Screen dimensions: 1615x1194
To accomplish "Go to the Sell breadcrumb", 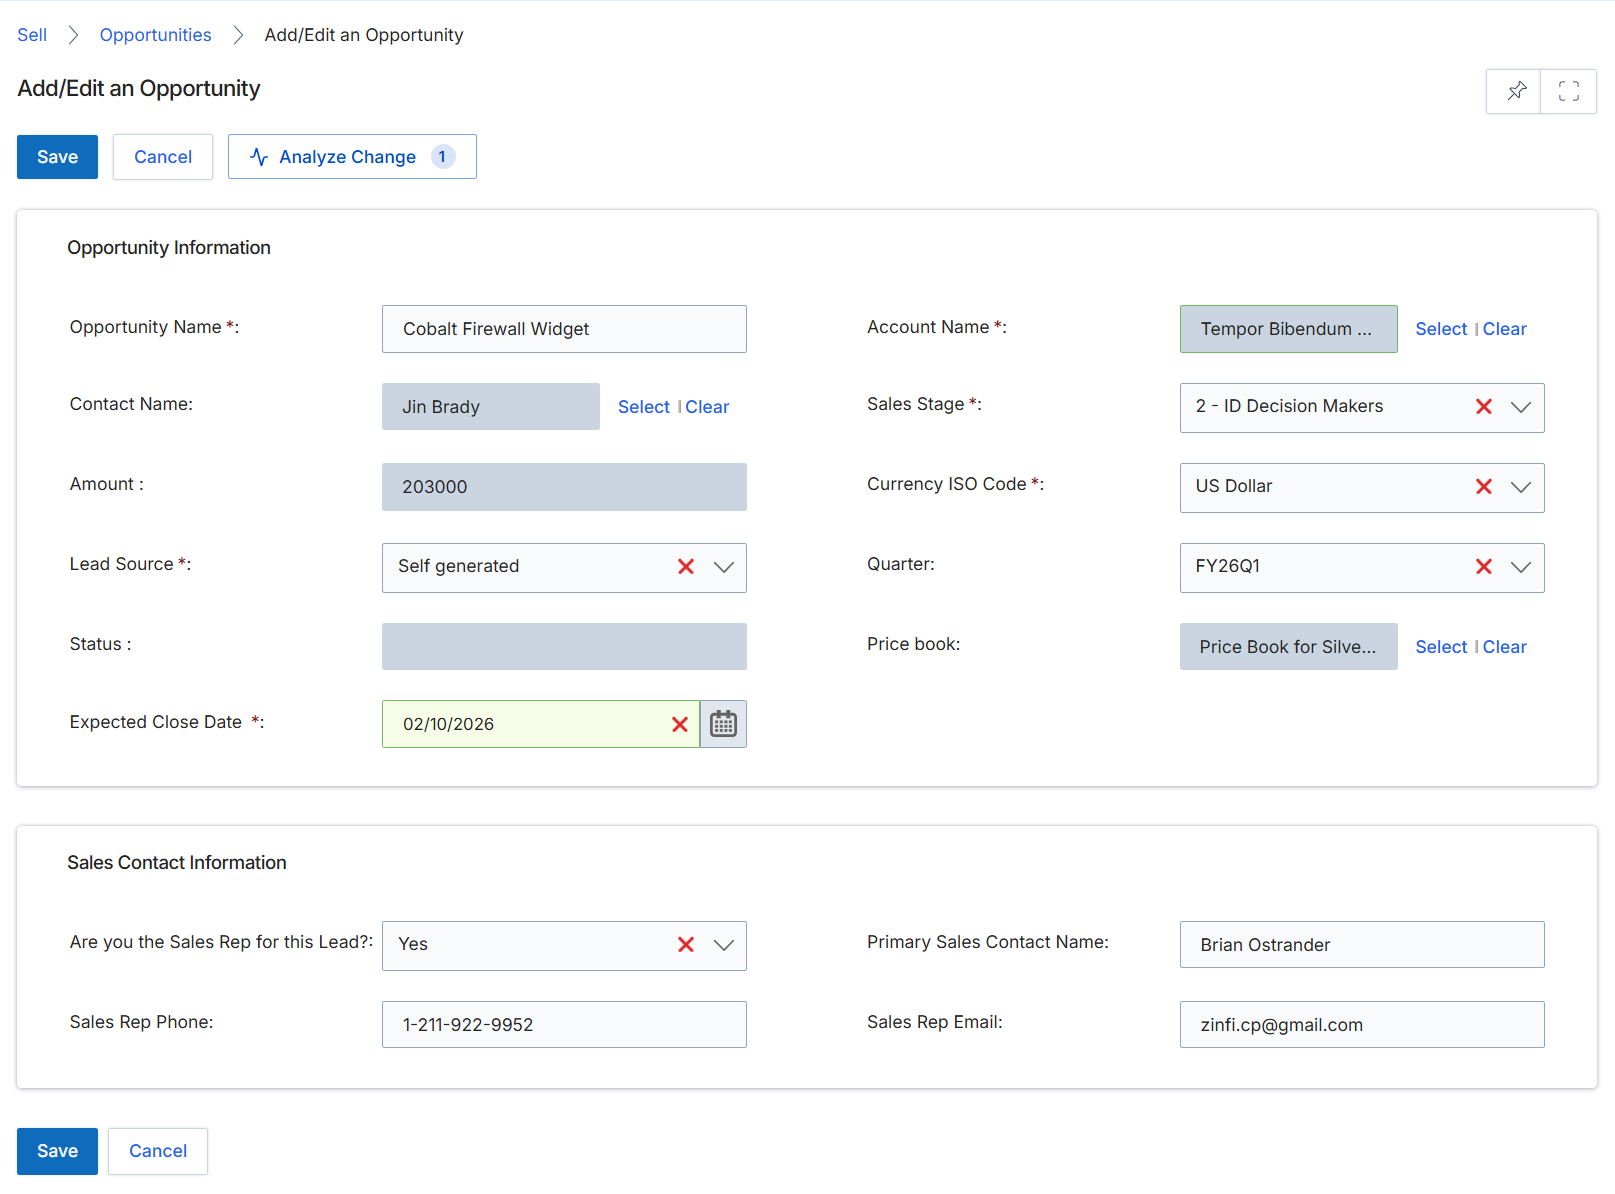I will tap(32, 35).
